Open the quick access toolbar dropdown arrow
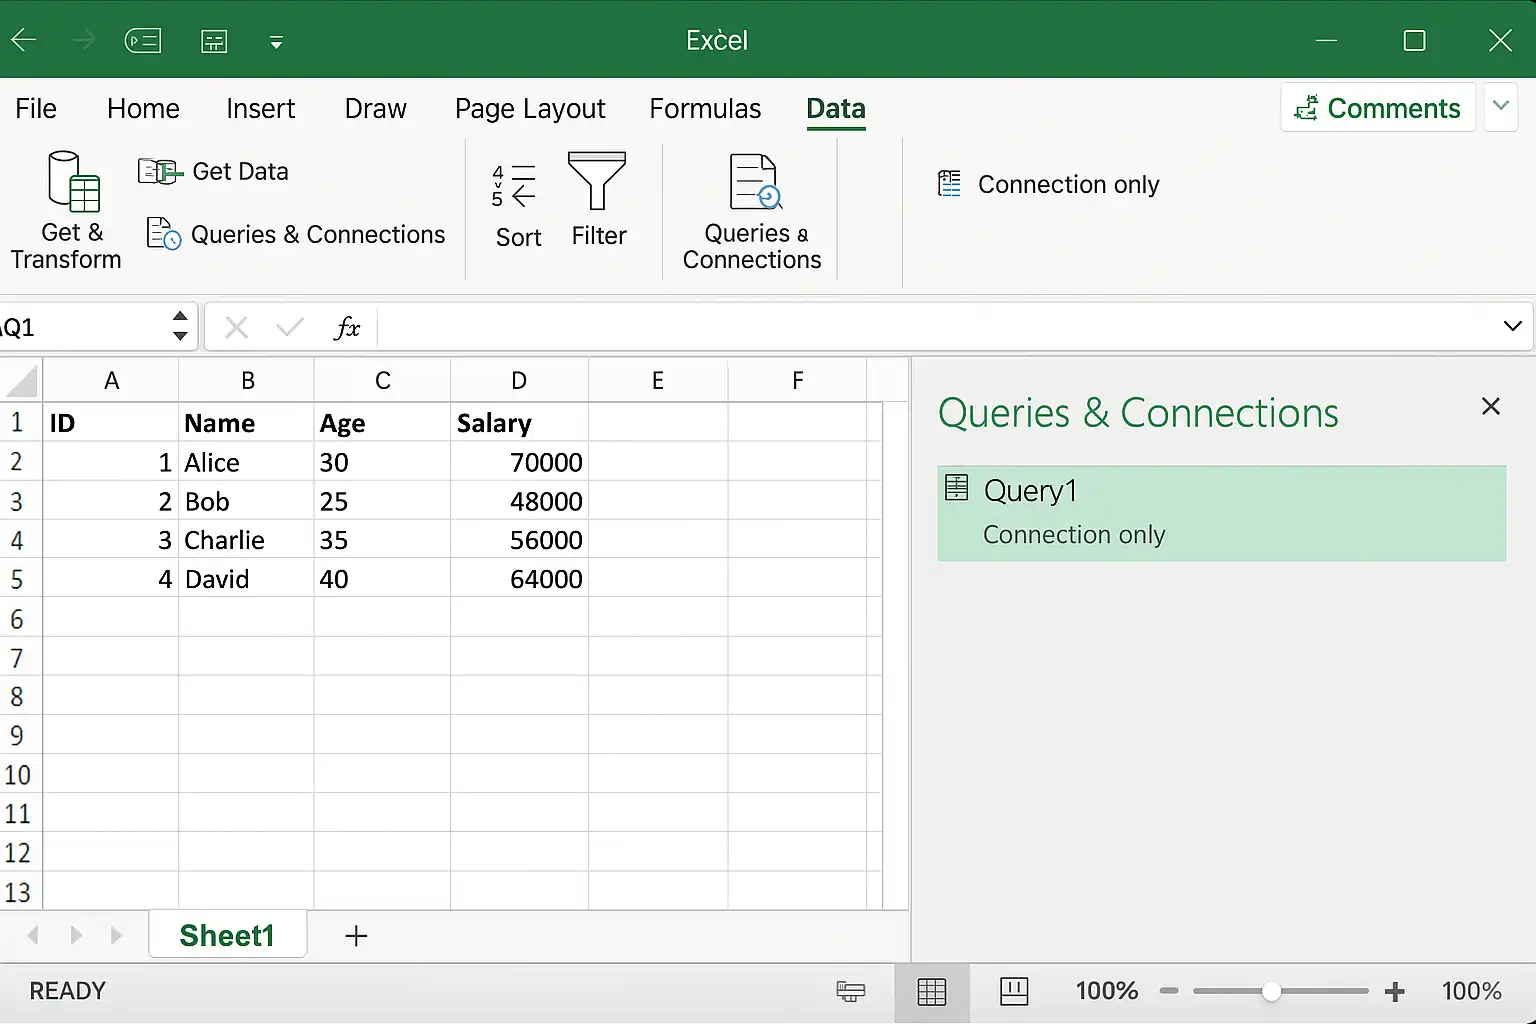This screenshot has height=1024, width=1536. 276,42
